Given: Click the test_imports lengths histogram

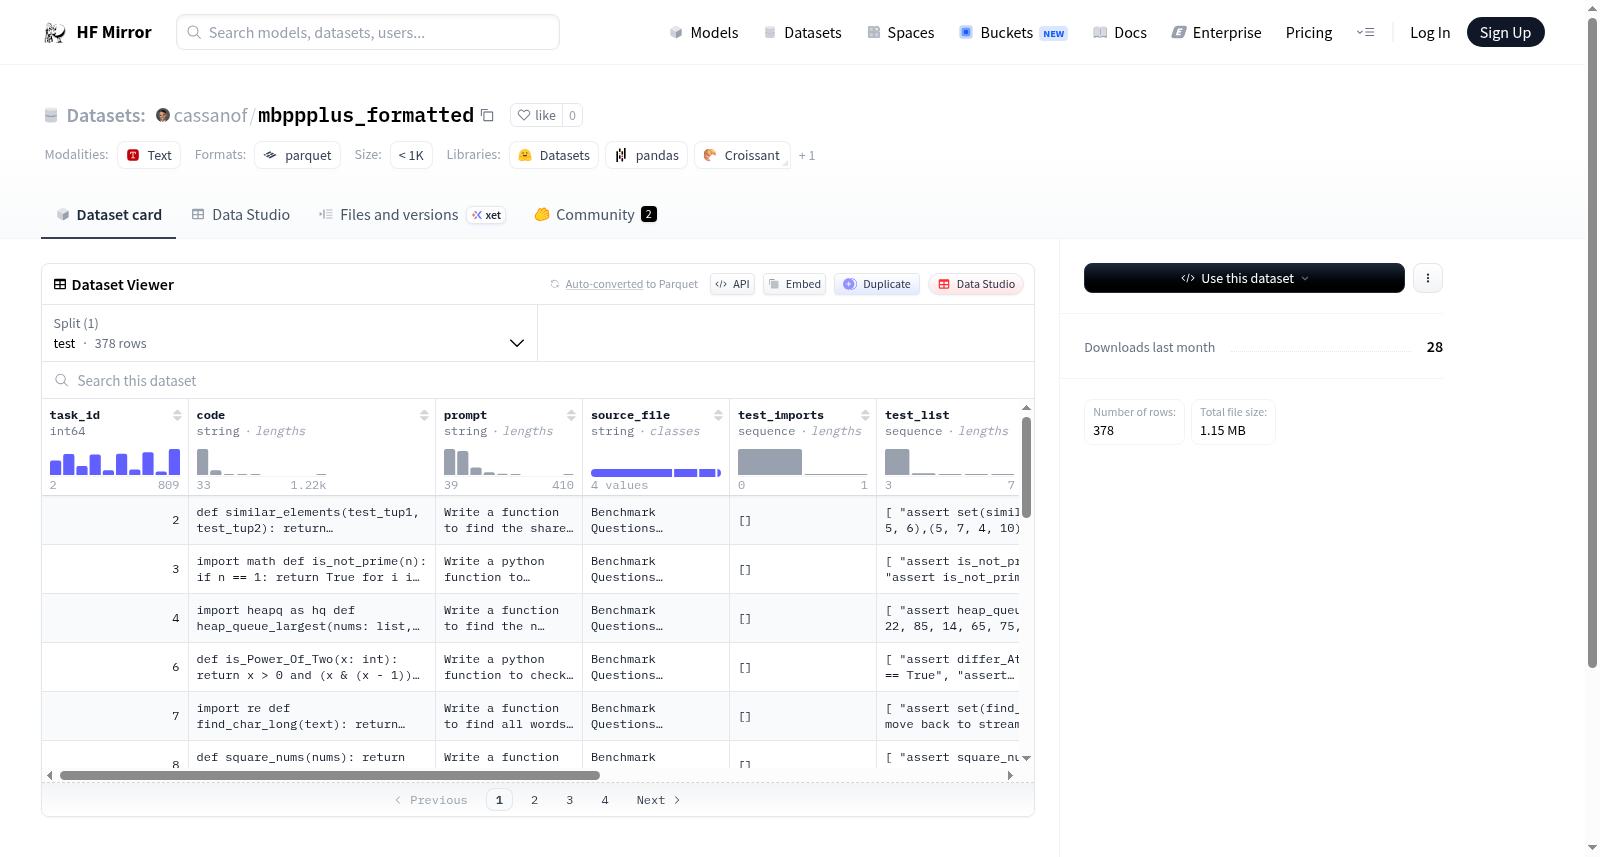Looking at the screenshot, I should [x=803, y=462].
